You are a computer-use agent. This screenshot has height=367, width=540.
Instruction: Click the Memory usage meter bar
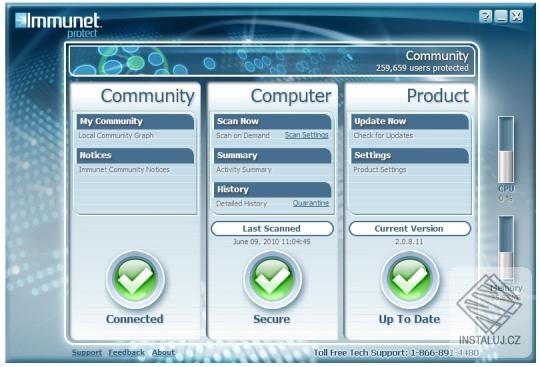click(506, 247)
